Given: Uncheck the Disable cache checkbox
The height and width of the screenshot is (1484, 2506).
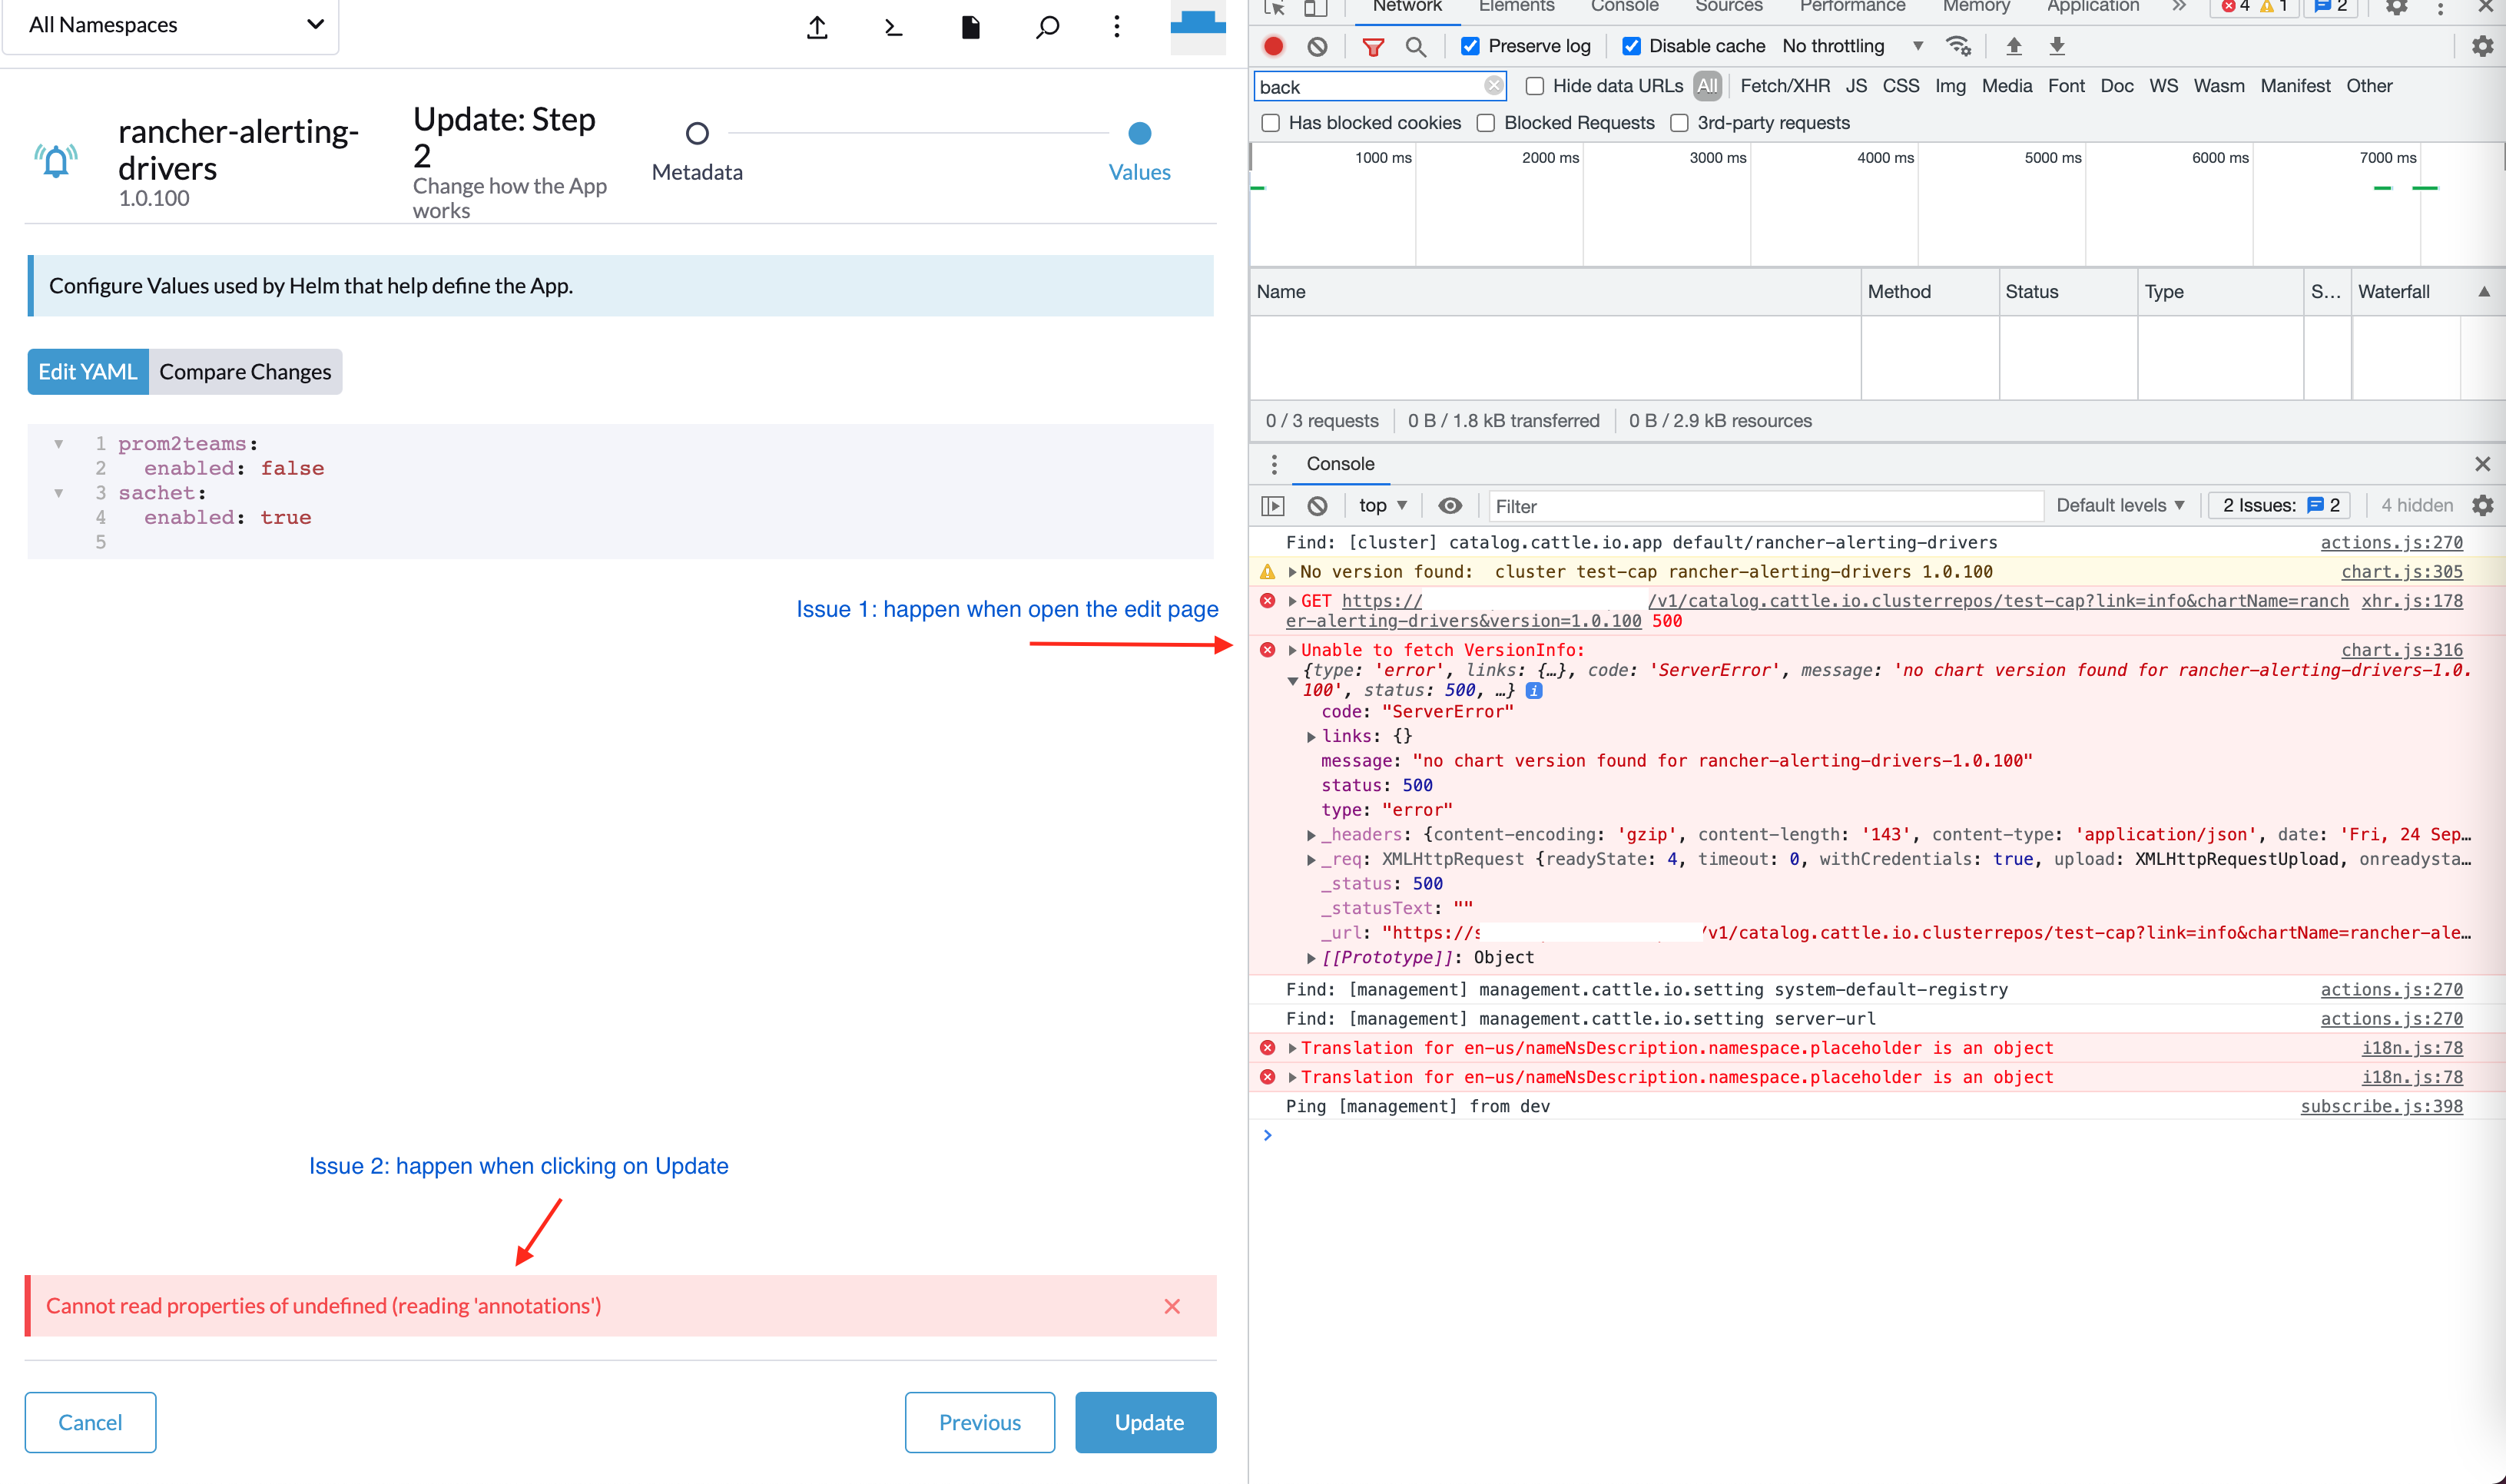Looking at the screenshot, I should pyautogui.click(x=1631, y=46).
